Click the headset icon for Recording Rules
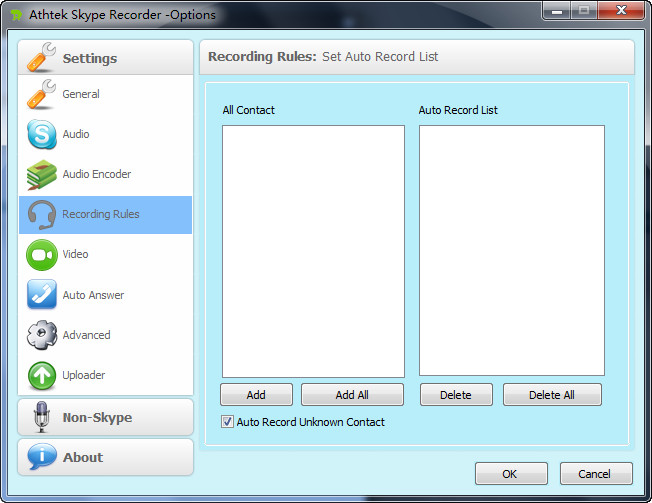The image size is (652, 503). pos(42,215)
